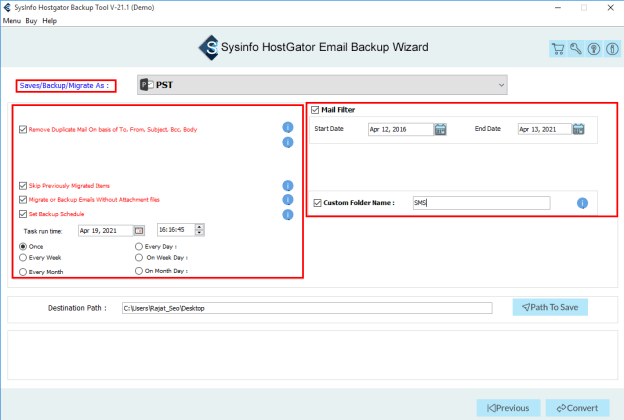Show info for Remove Duplicate Mail option

288,127
